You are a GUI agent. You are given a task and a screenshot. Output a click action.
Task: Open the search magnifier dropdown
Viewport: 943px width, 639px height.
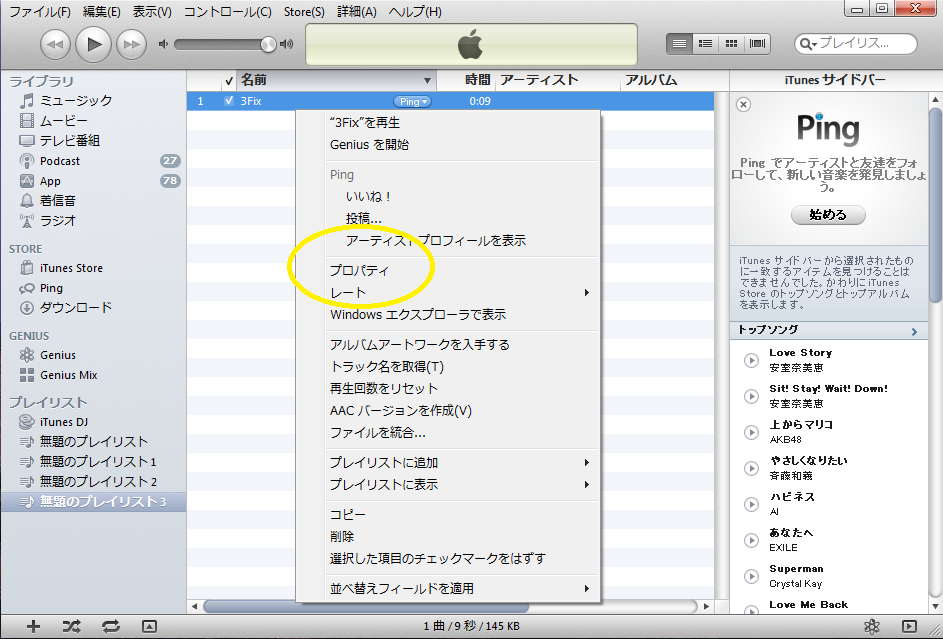[x=808, y=44]
